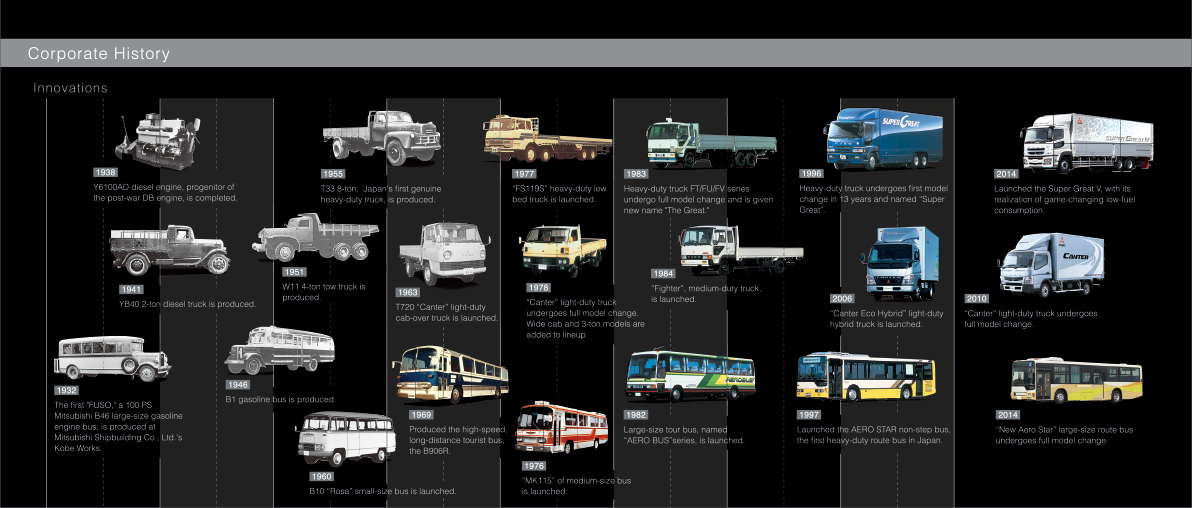Click the Corporate History header title
Image resolution: width=1192 pixels, height=508 pixels.
click(99, 54)
